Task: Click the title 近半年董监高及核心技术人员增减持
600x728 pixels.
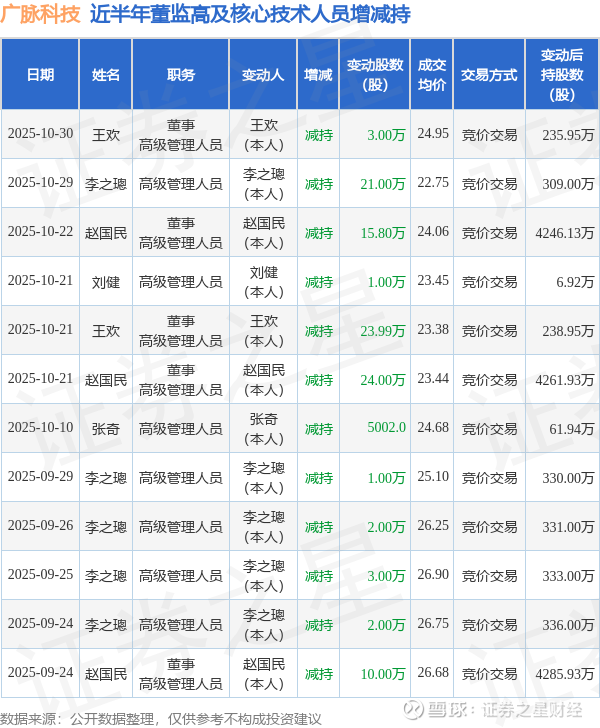Action: (x=250, y=14)
